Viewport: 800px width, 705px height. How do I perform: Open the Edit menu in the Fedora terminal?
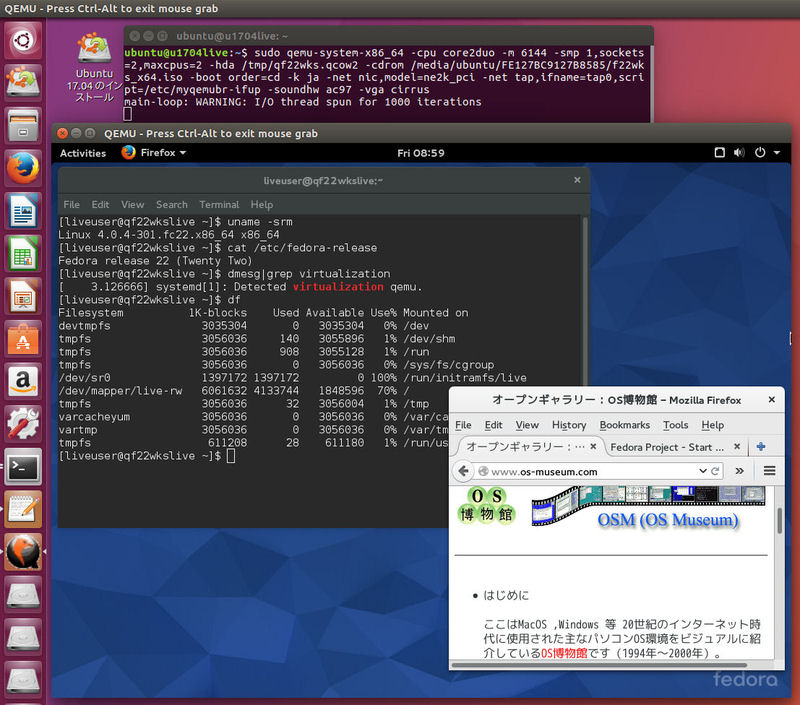tap(100, 205)
